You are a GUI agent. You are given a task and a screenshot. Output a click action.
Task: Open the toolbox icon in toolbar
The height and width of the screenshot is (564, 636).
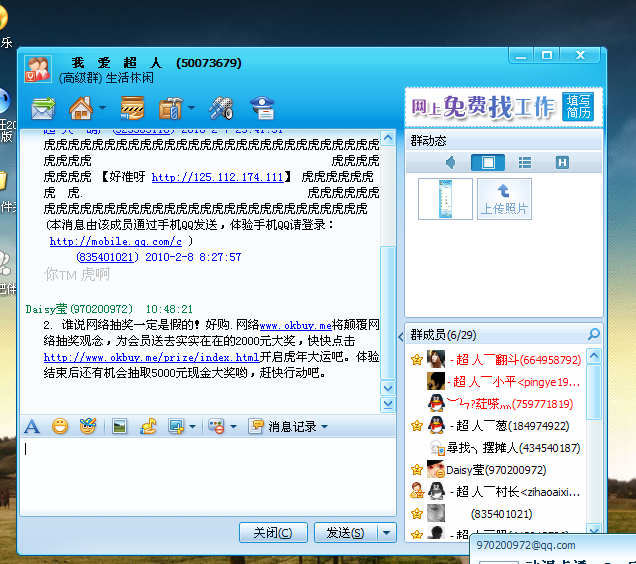(170, 108)
